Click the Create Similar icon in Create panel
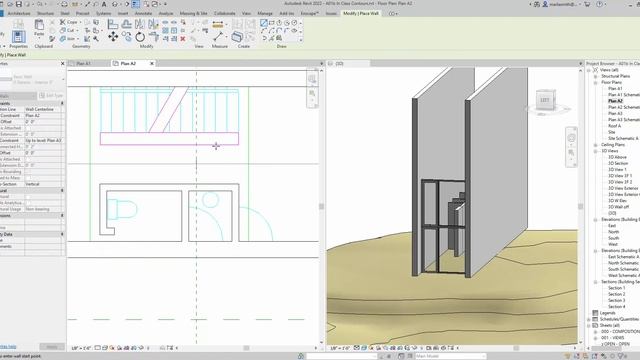Image resolution: width=640 pixels, height=360 pixels. 237,37
